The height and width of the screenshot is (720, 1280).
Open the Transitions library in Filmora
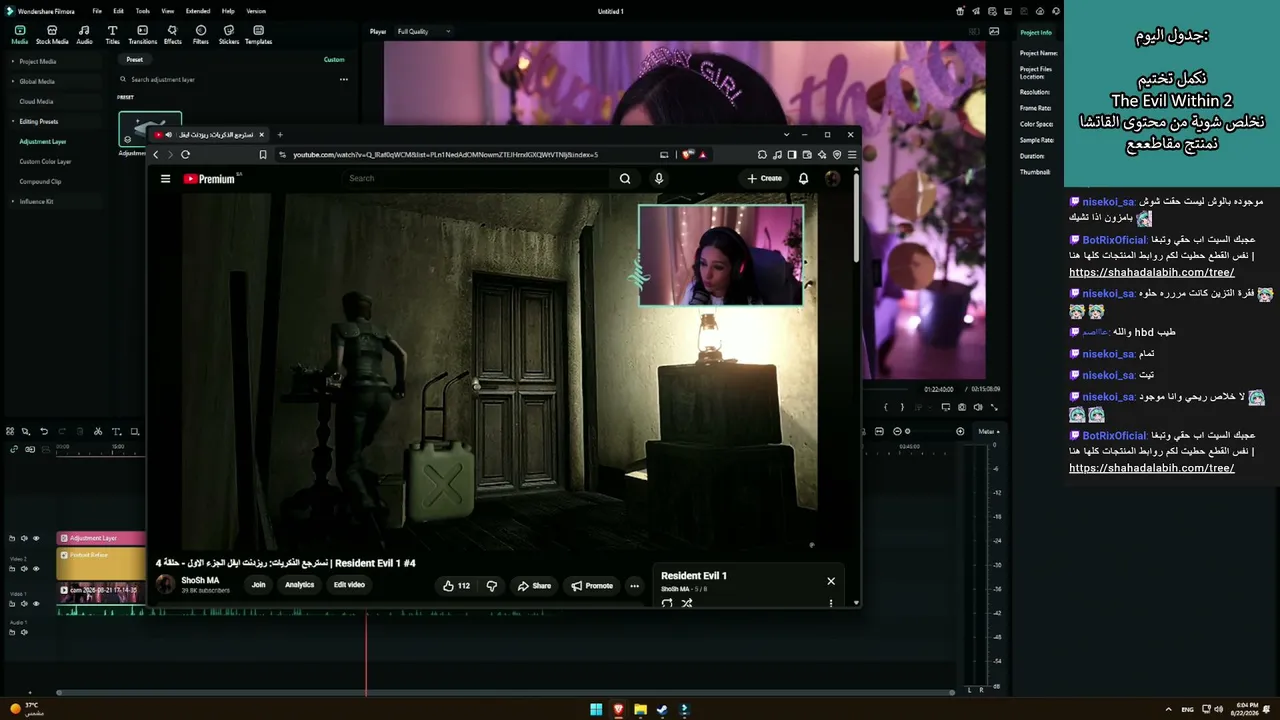coord(142,35)
